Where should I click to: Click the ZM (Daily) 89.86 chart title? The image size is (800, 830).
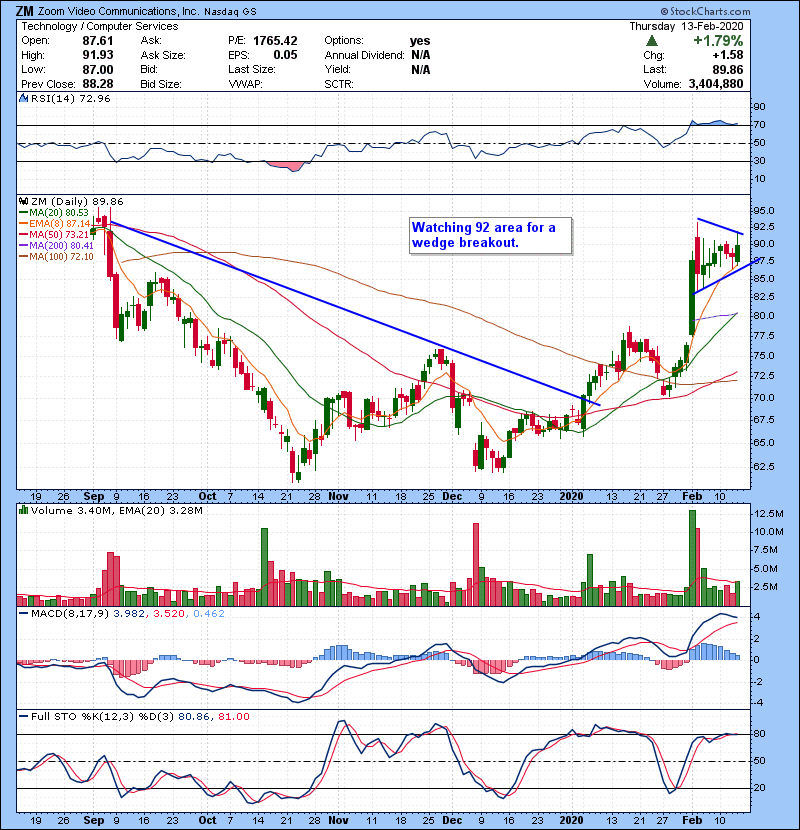[x=77, y=202]
